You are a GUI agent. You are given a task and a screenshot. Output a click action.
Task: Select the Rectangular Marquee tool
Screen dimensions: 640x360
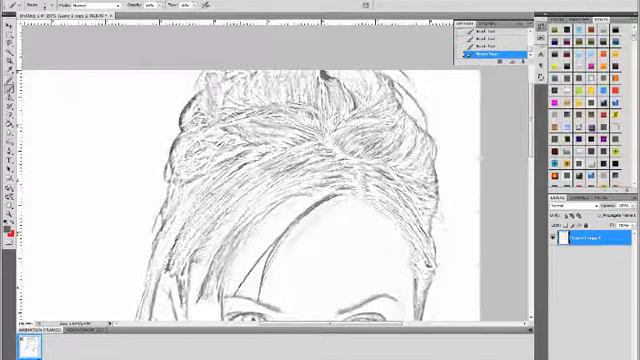click(x=9, y=35)
